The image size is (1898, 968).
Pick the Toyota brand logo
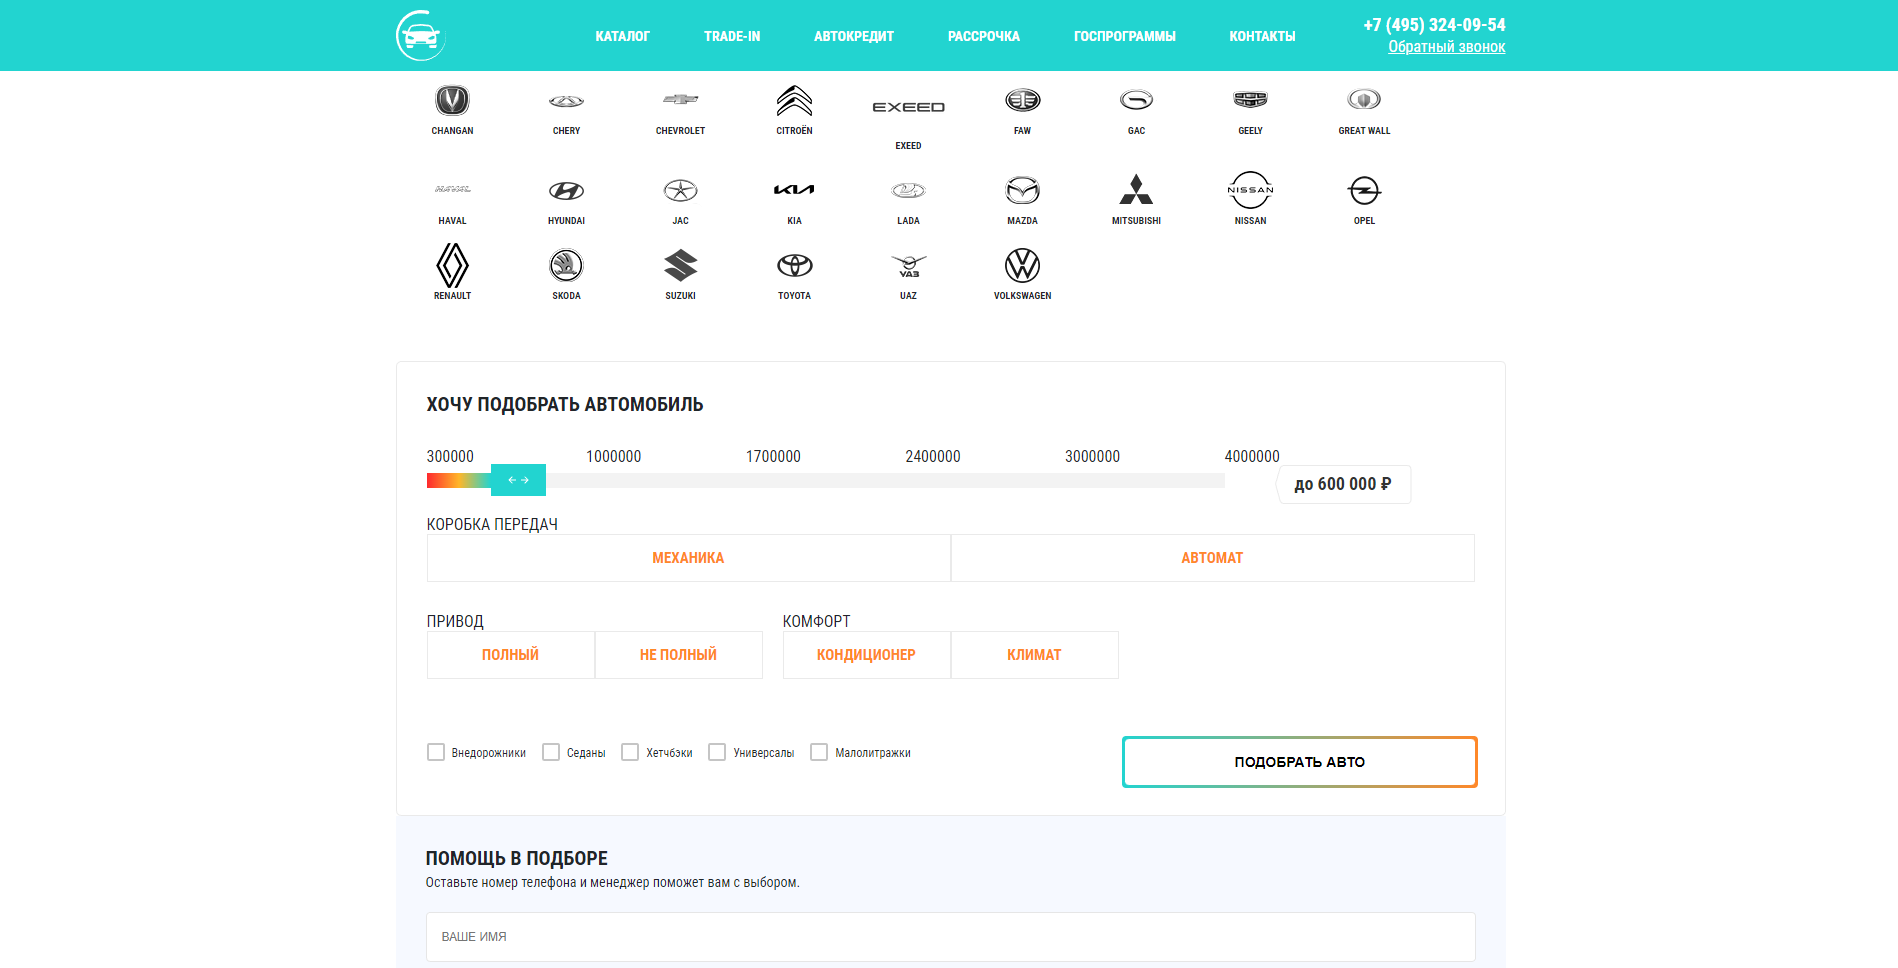794,265
